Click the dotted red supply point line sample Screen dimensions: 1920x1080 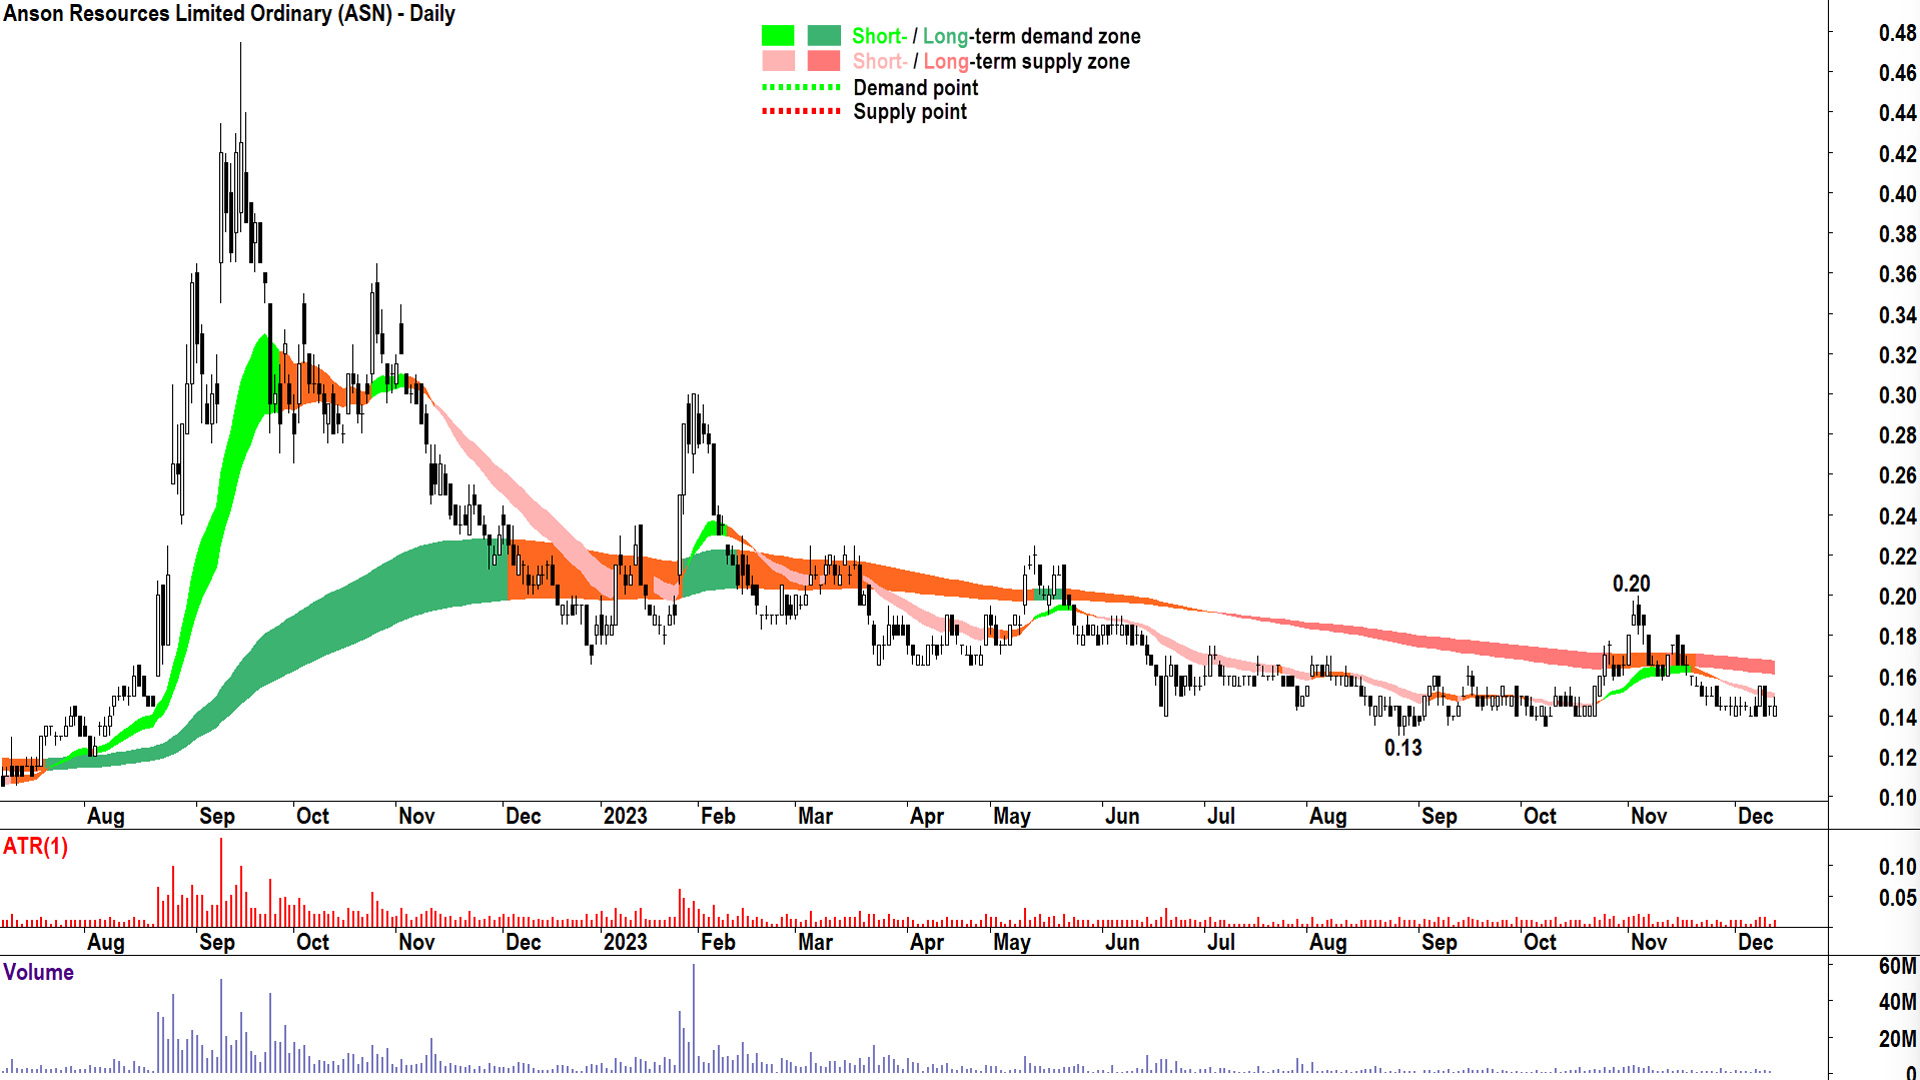coord(801,111)
